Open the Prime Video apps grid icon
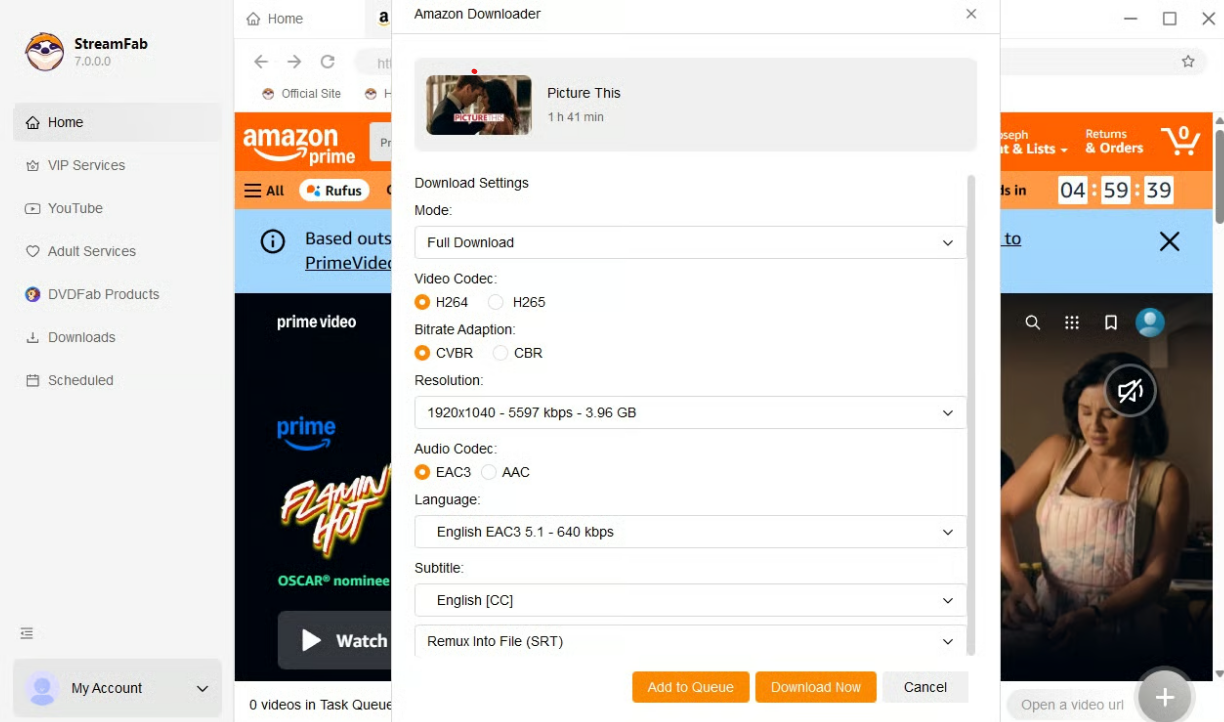The image size is (1224, 722). 1072,322
